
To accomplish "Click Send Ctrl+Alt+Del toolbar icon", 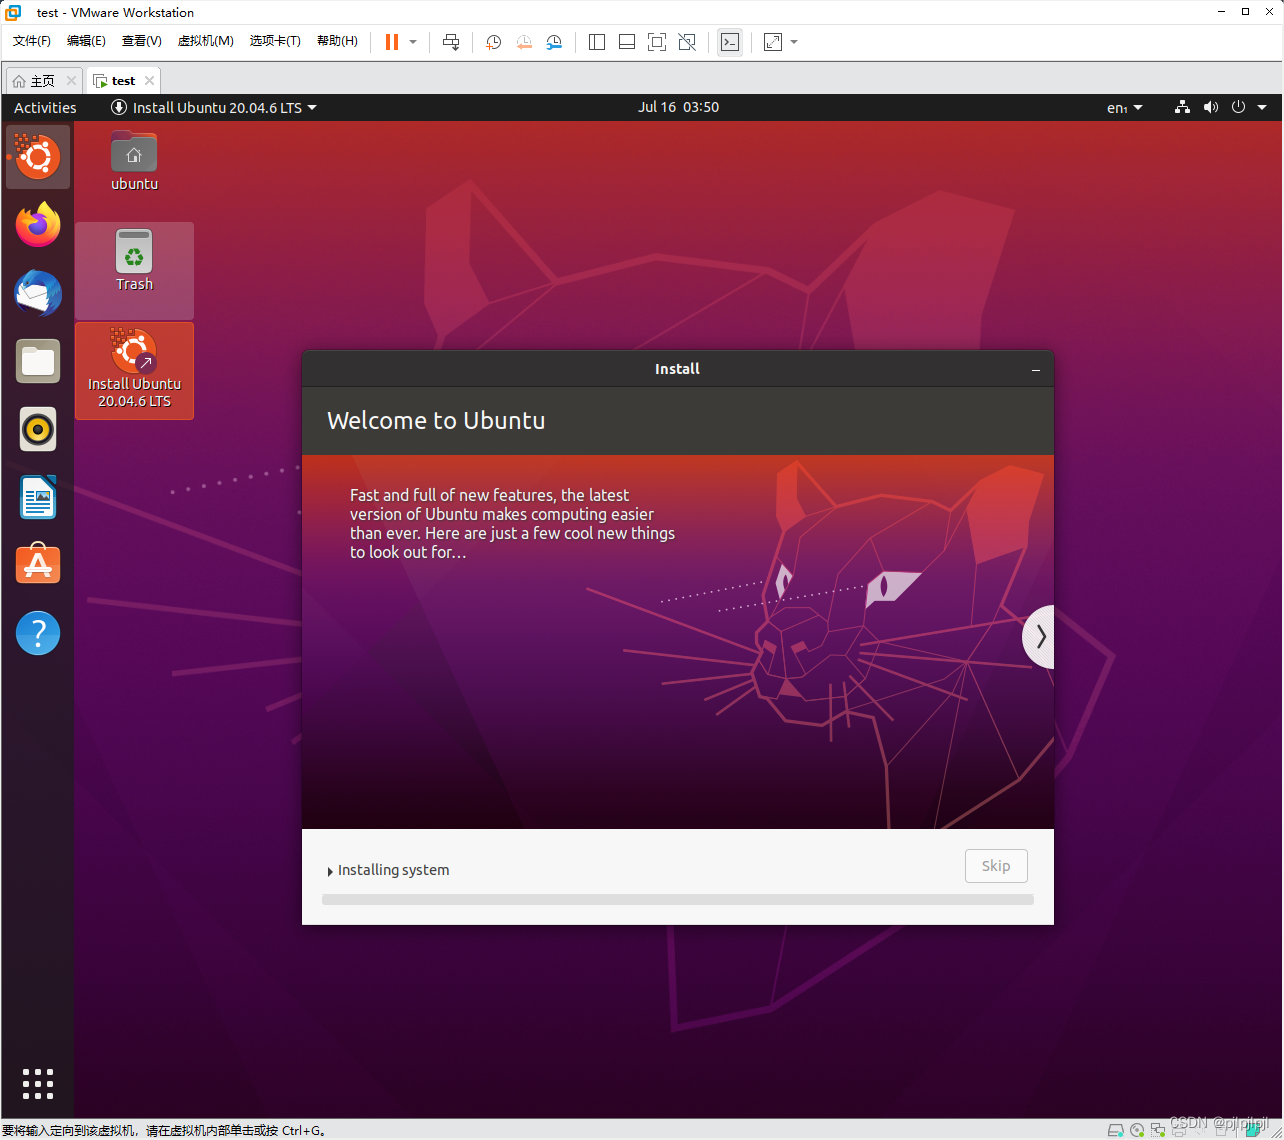I will 451,42.
